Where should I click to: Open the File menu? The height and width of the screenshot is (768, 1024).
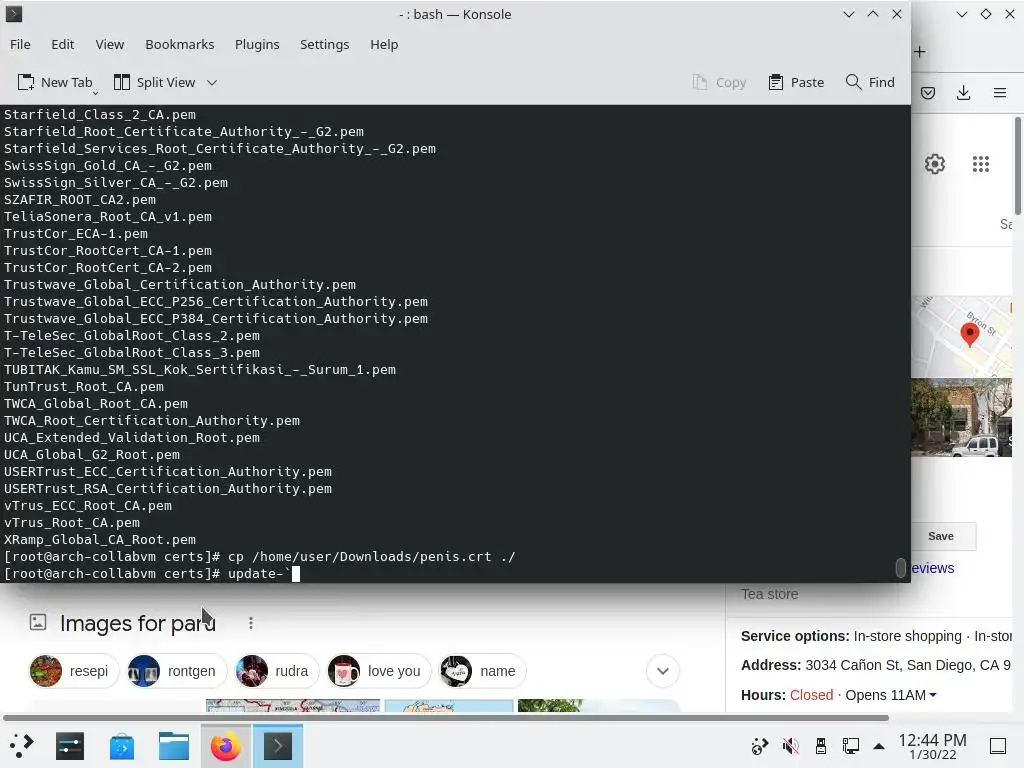coord(20,44)
